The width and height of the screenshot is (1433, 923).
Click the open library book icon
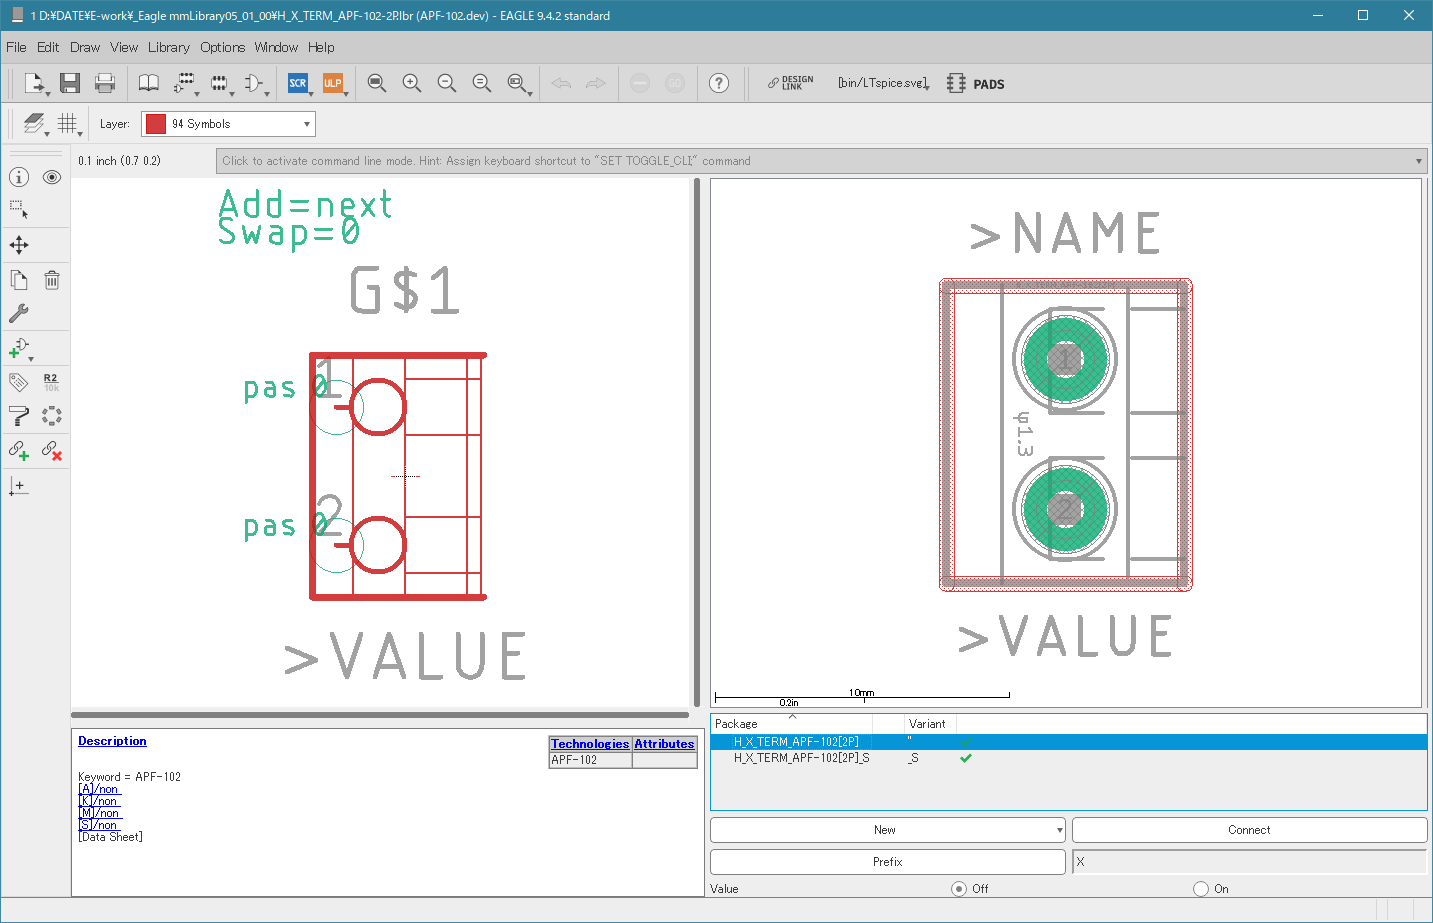[148, 83]
